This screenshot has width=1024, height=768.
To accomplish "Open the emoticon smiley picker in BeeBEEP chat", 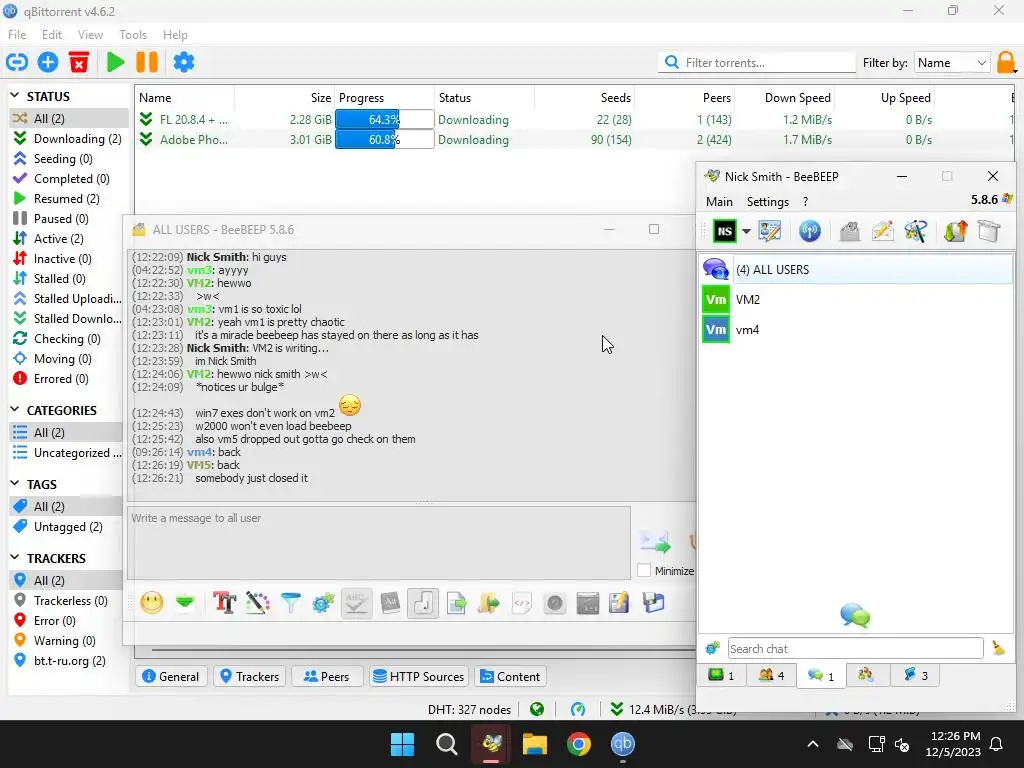I will click(x=152, y=602).
